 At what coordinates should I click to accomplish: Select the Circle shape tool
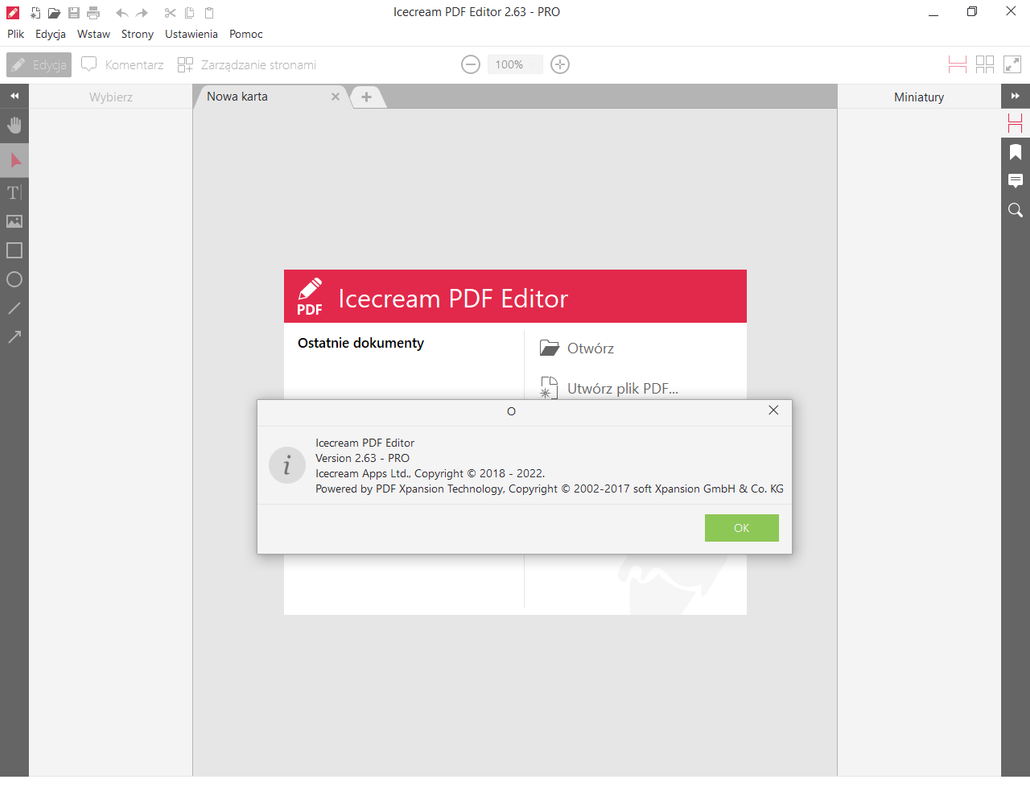coord(14,279)
